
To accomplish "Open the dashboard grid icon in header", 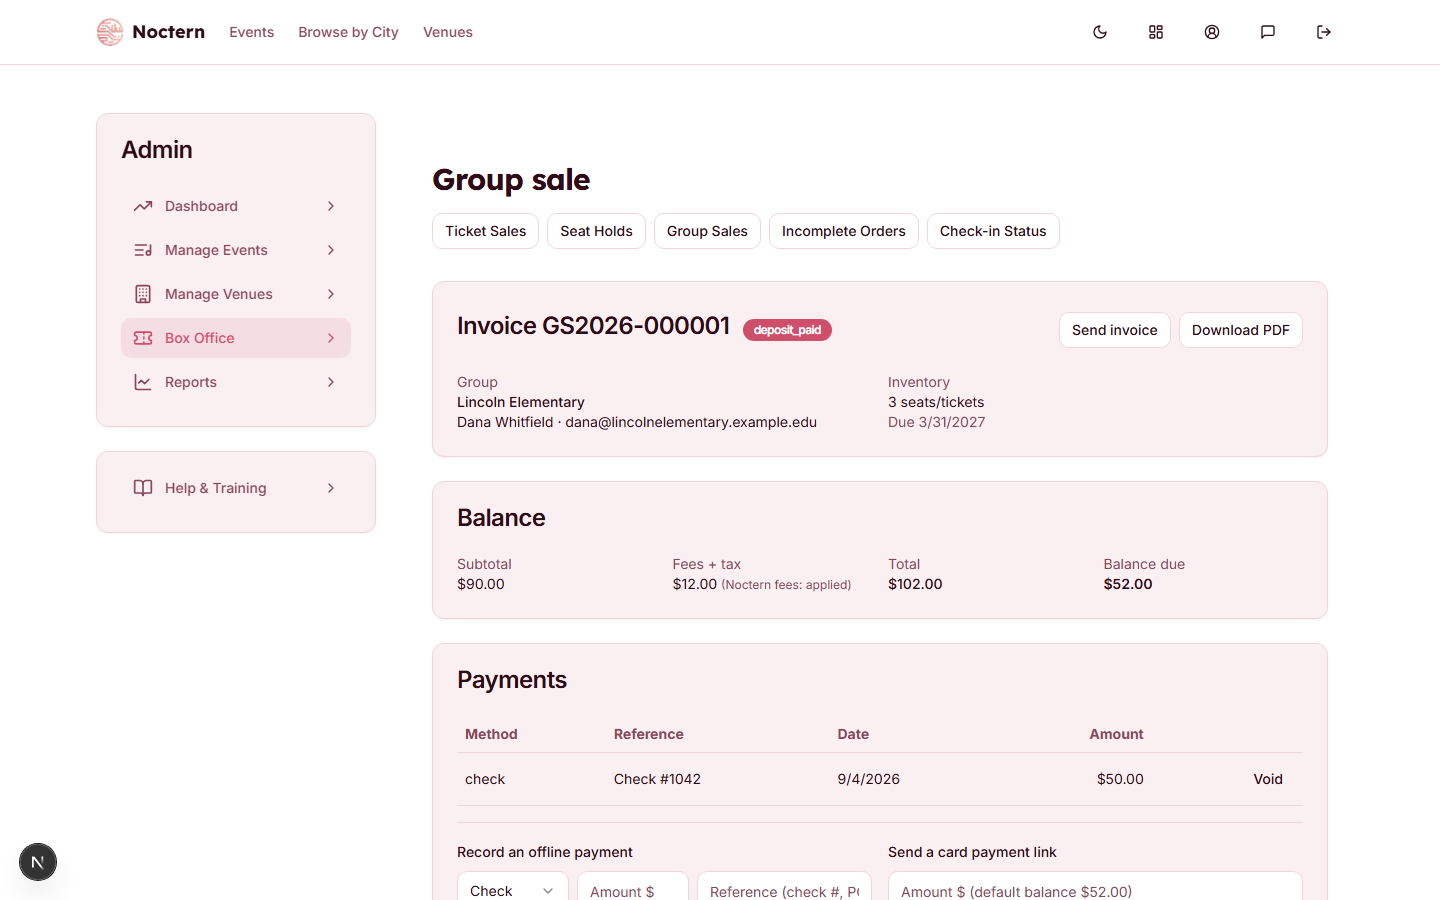I will pos(1156,32).
